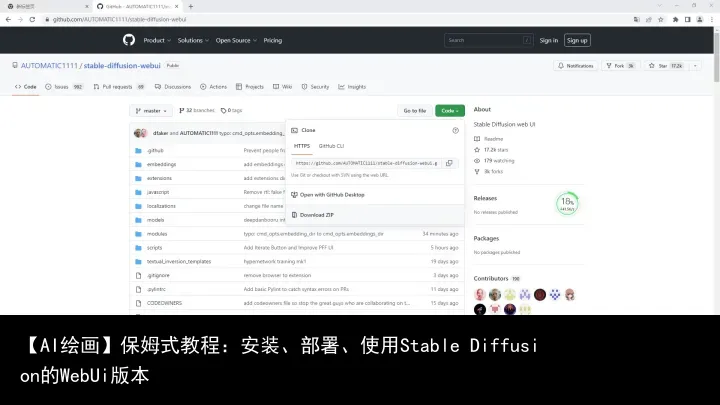This screenshot has height=405, width=720.
Task: Open the models folder
Action: pyautogui.click(x=155, y=220)
